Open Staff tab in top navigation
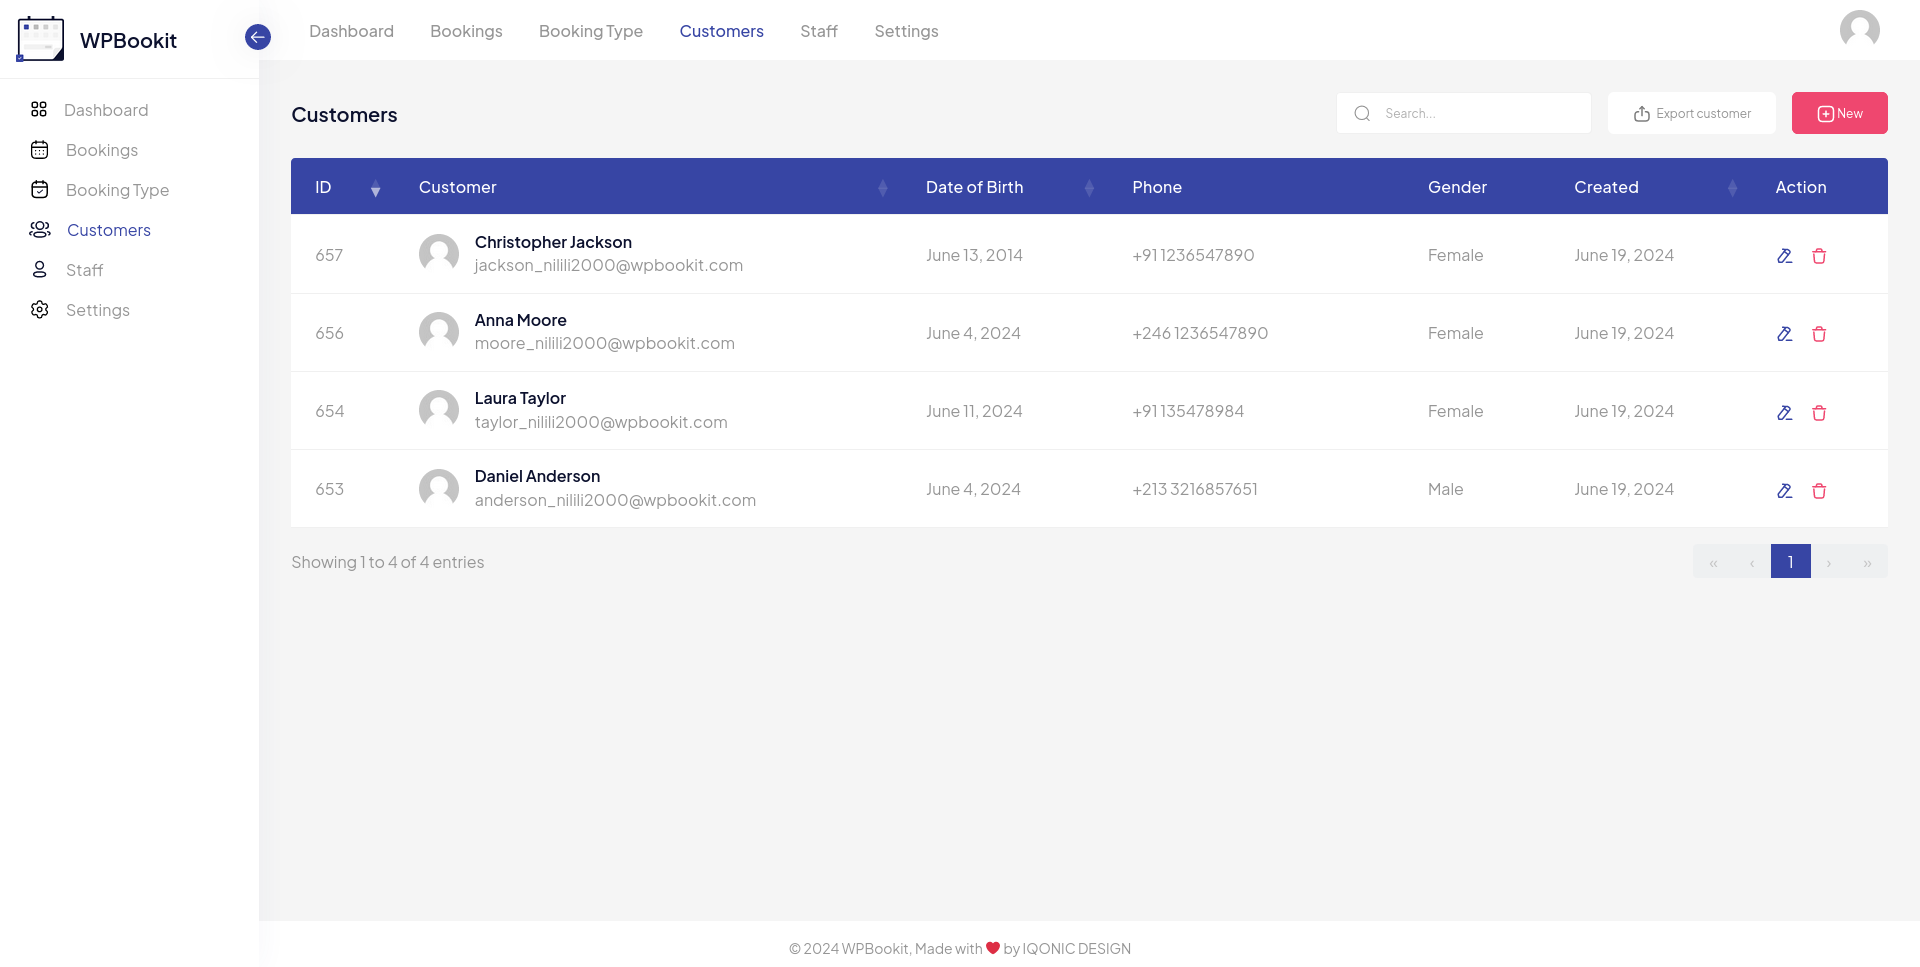Screen dimensions: 1920x967 pyautogui.click(x=819, y=31)
